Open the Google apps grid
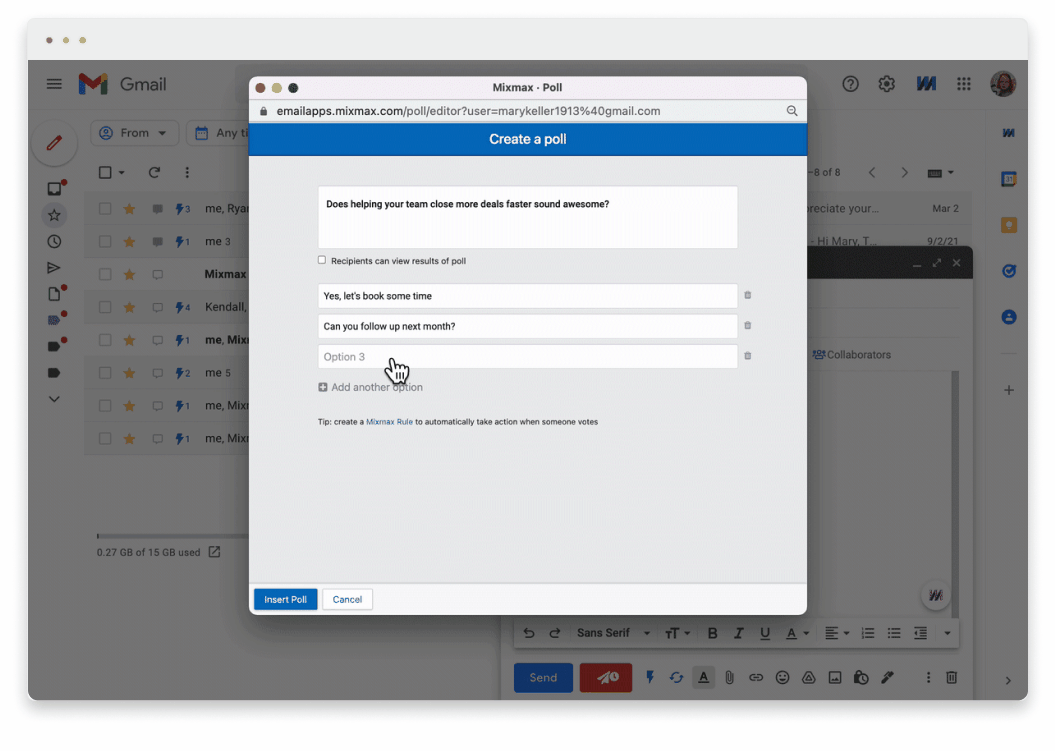 (x=964, y=84)
